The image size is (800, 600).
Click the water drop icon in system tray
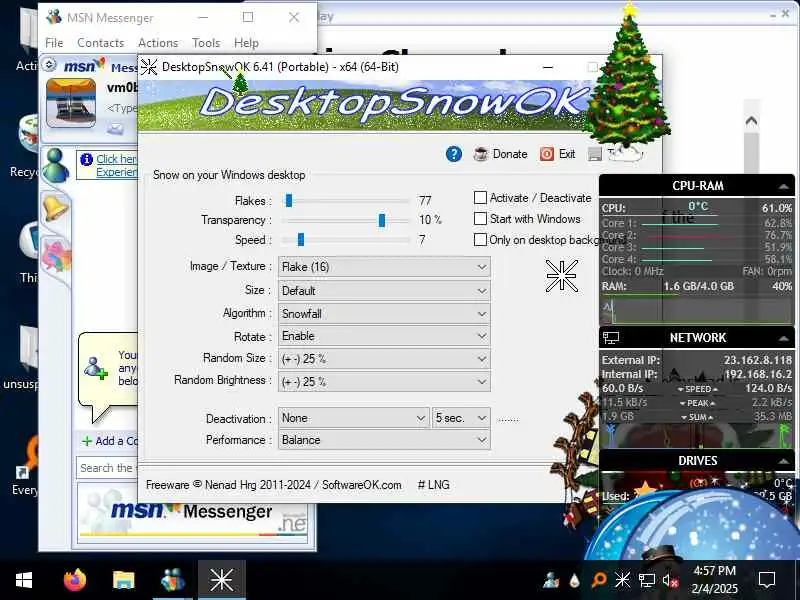pyautogui.click(x=575, y=581)
